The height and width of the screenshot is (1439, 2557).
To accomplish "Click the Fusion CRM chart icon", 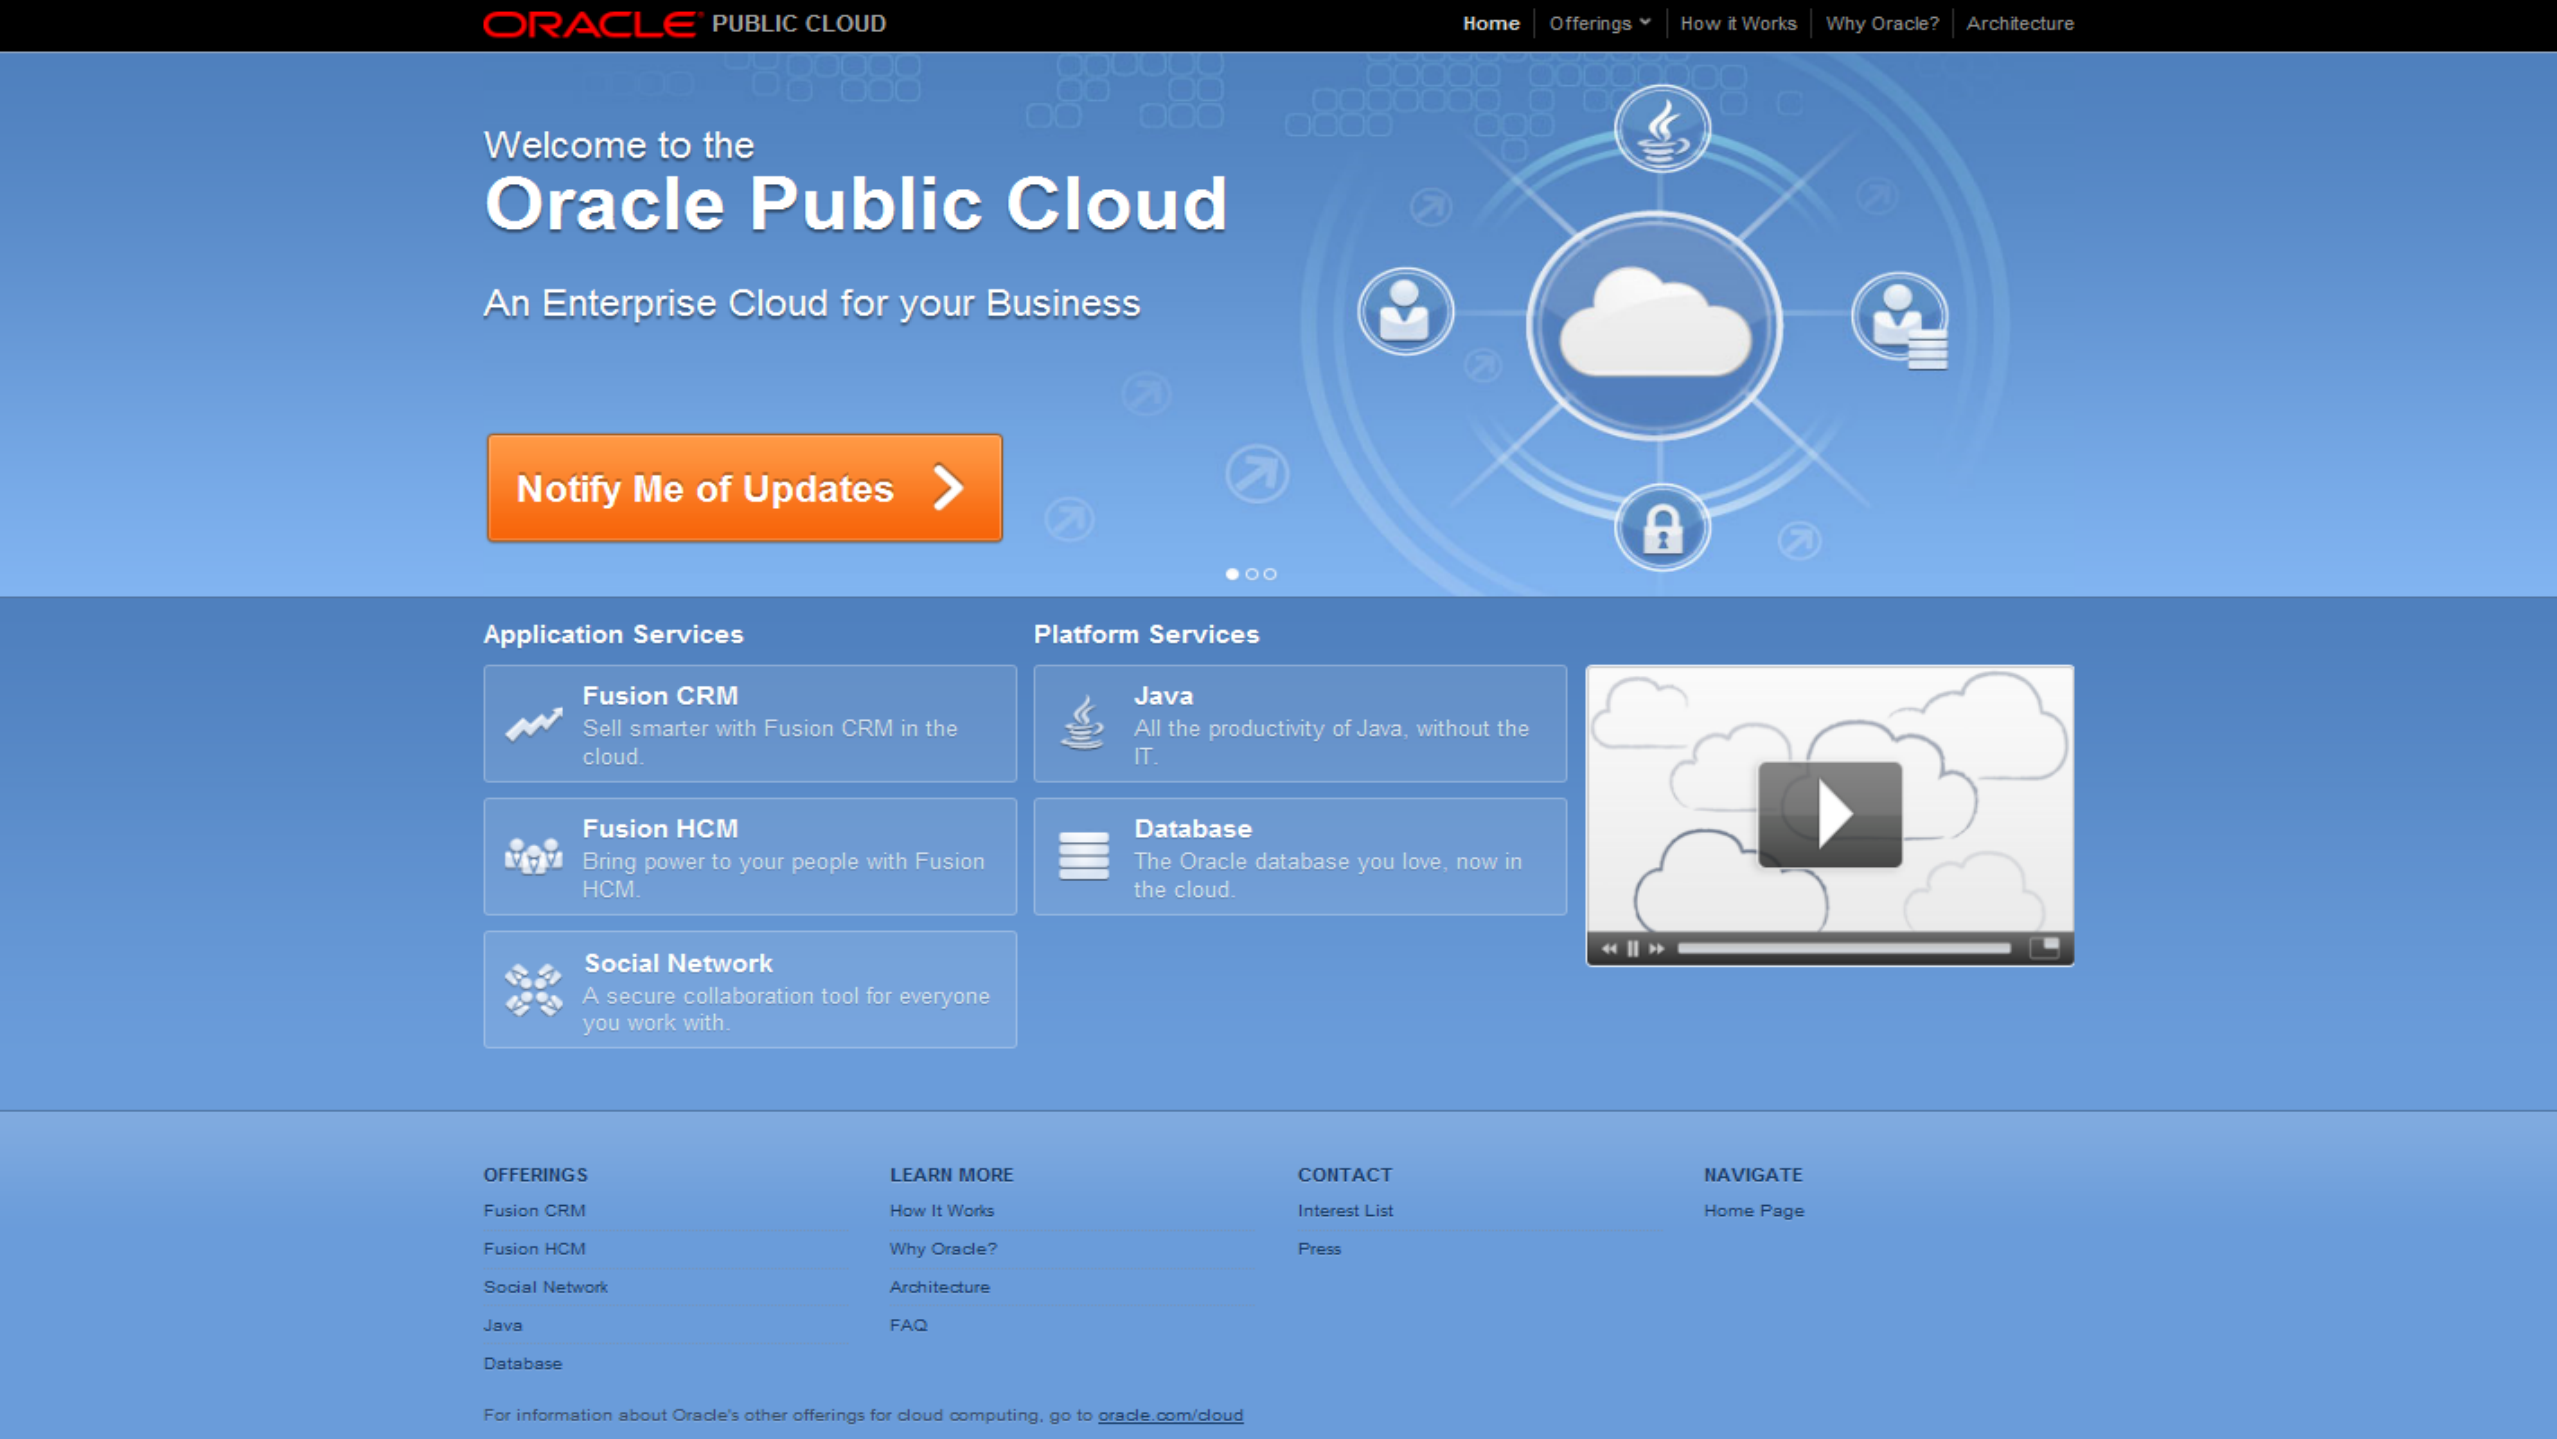I will click(x=533, y=723).
